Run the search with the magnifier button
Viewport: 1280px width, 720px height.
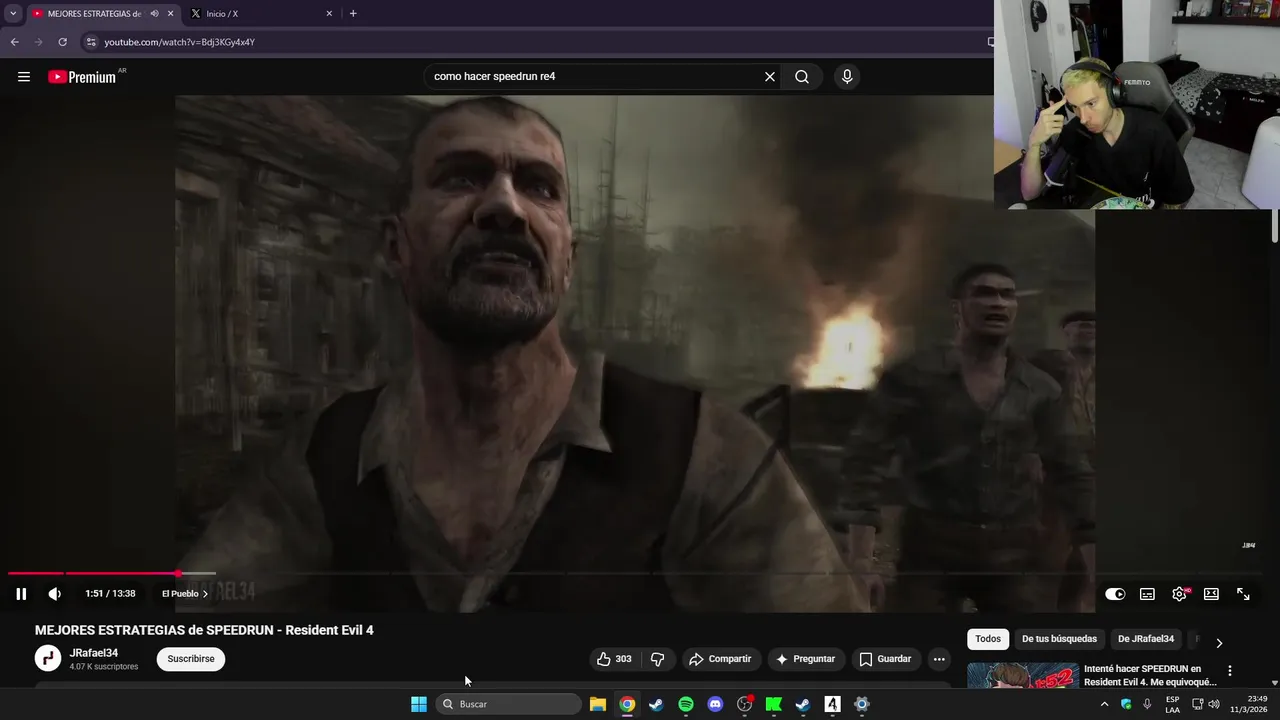pos(802,77)
